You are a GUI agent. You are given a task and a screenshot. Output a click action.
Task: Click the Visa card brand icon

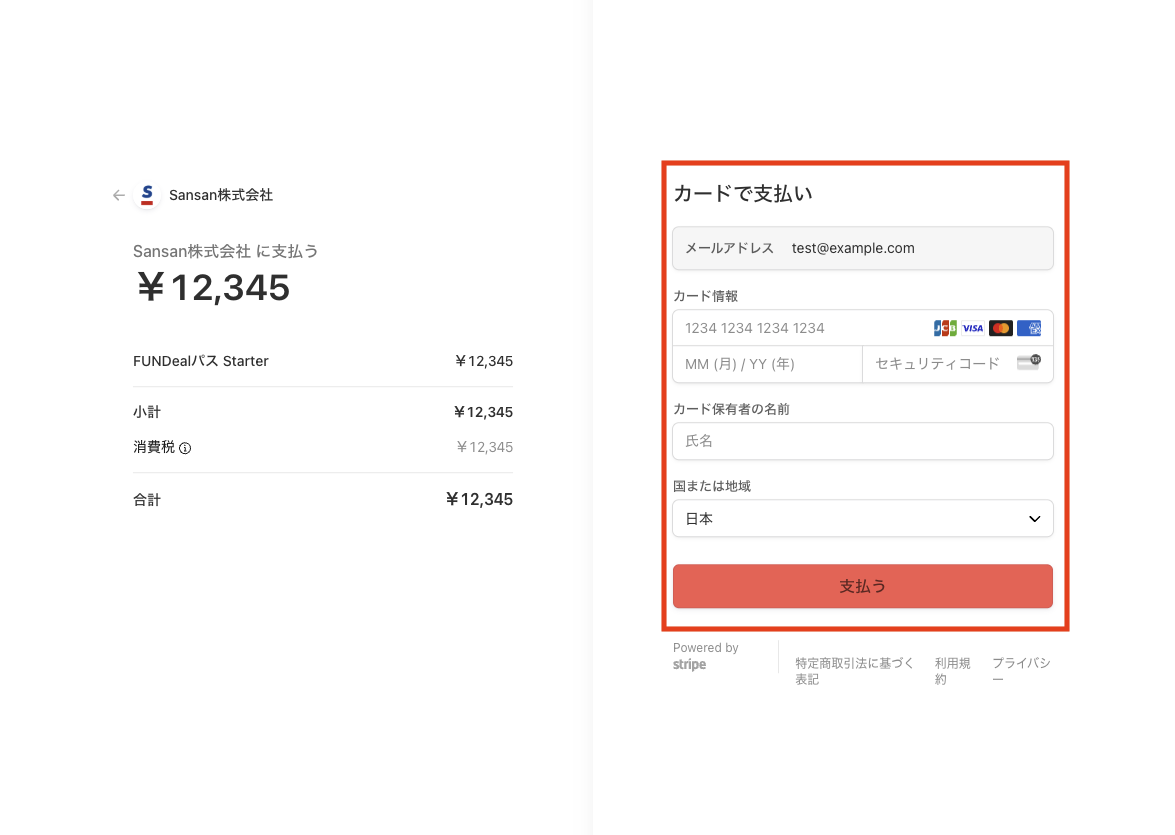pos(973,328)
